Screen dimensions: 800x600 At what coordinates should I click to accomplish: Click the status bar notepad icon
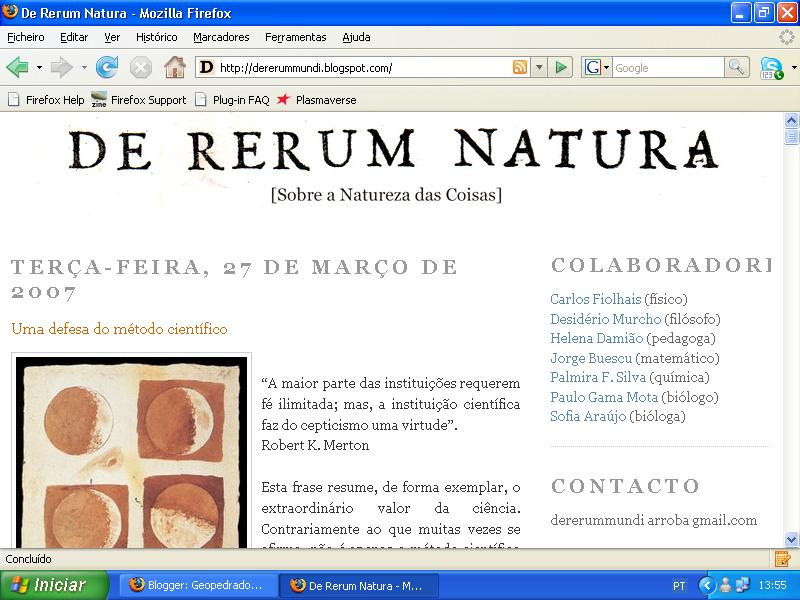(x=782, y=559)
